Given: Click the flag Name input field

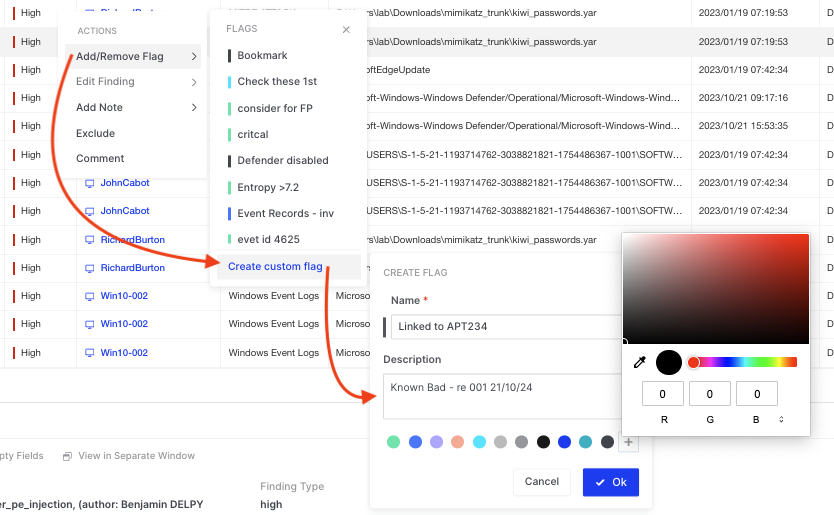Looking at the screenshot, I should pos(505,327).
